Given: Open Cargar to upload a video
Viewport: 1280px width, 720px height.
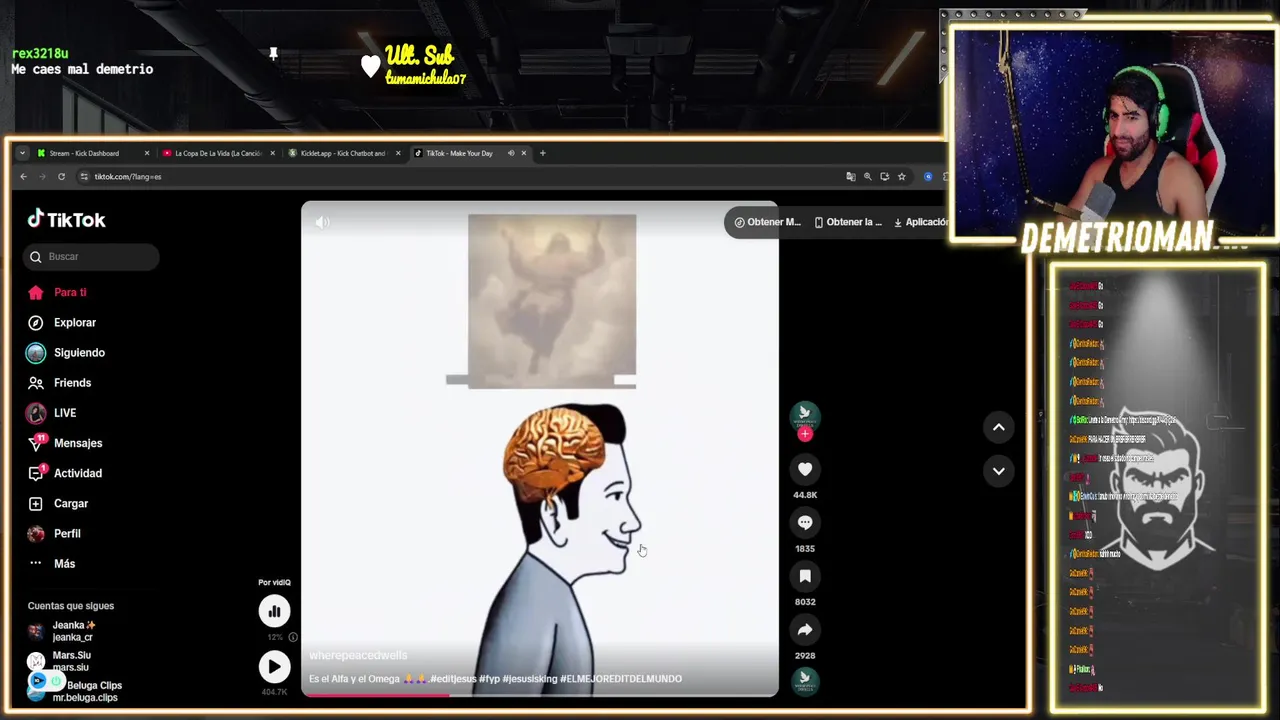Looking at the screenshot, I should 58,504.
